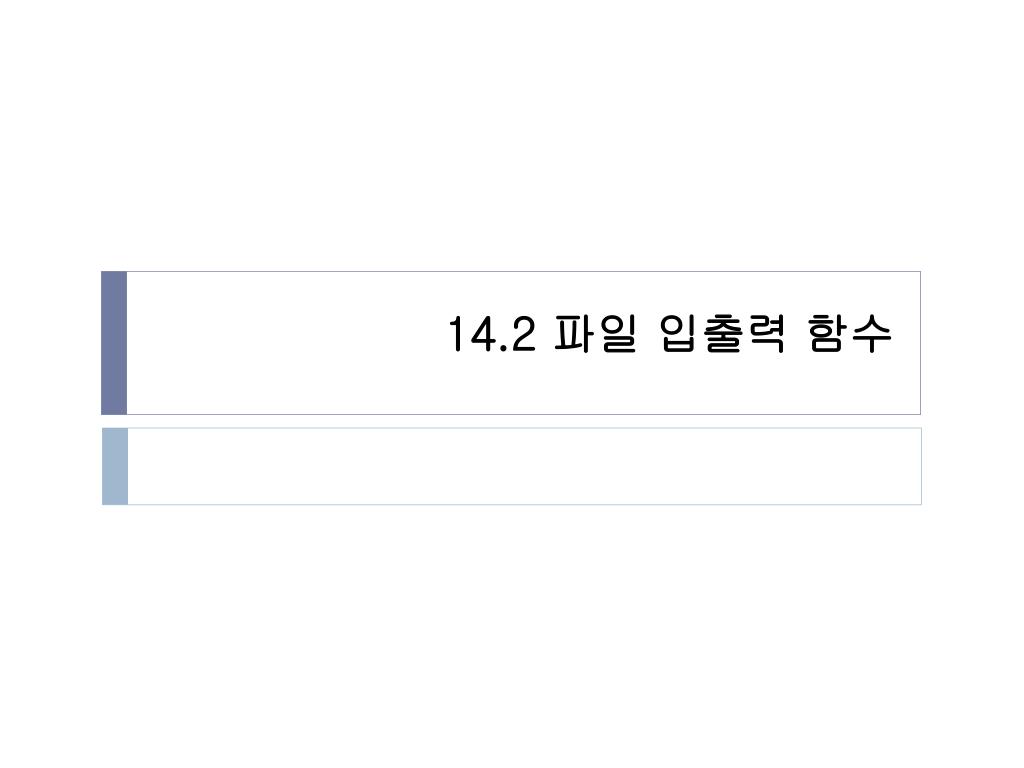
Task: Click the character '력' in the title
Action: (x=765, y=334)
